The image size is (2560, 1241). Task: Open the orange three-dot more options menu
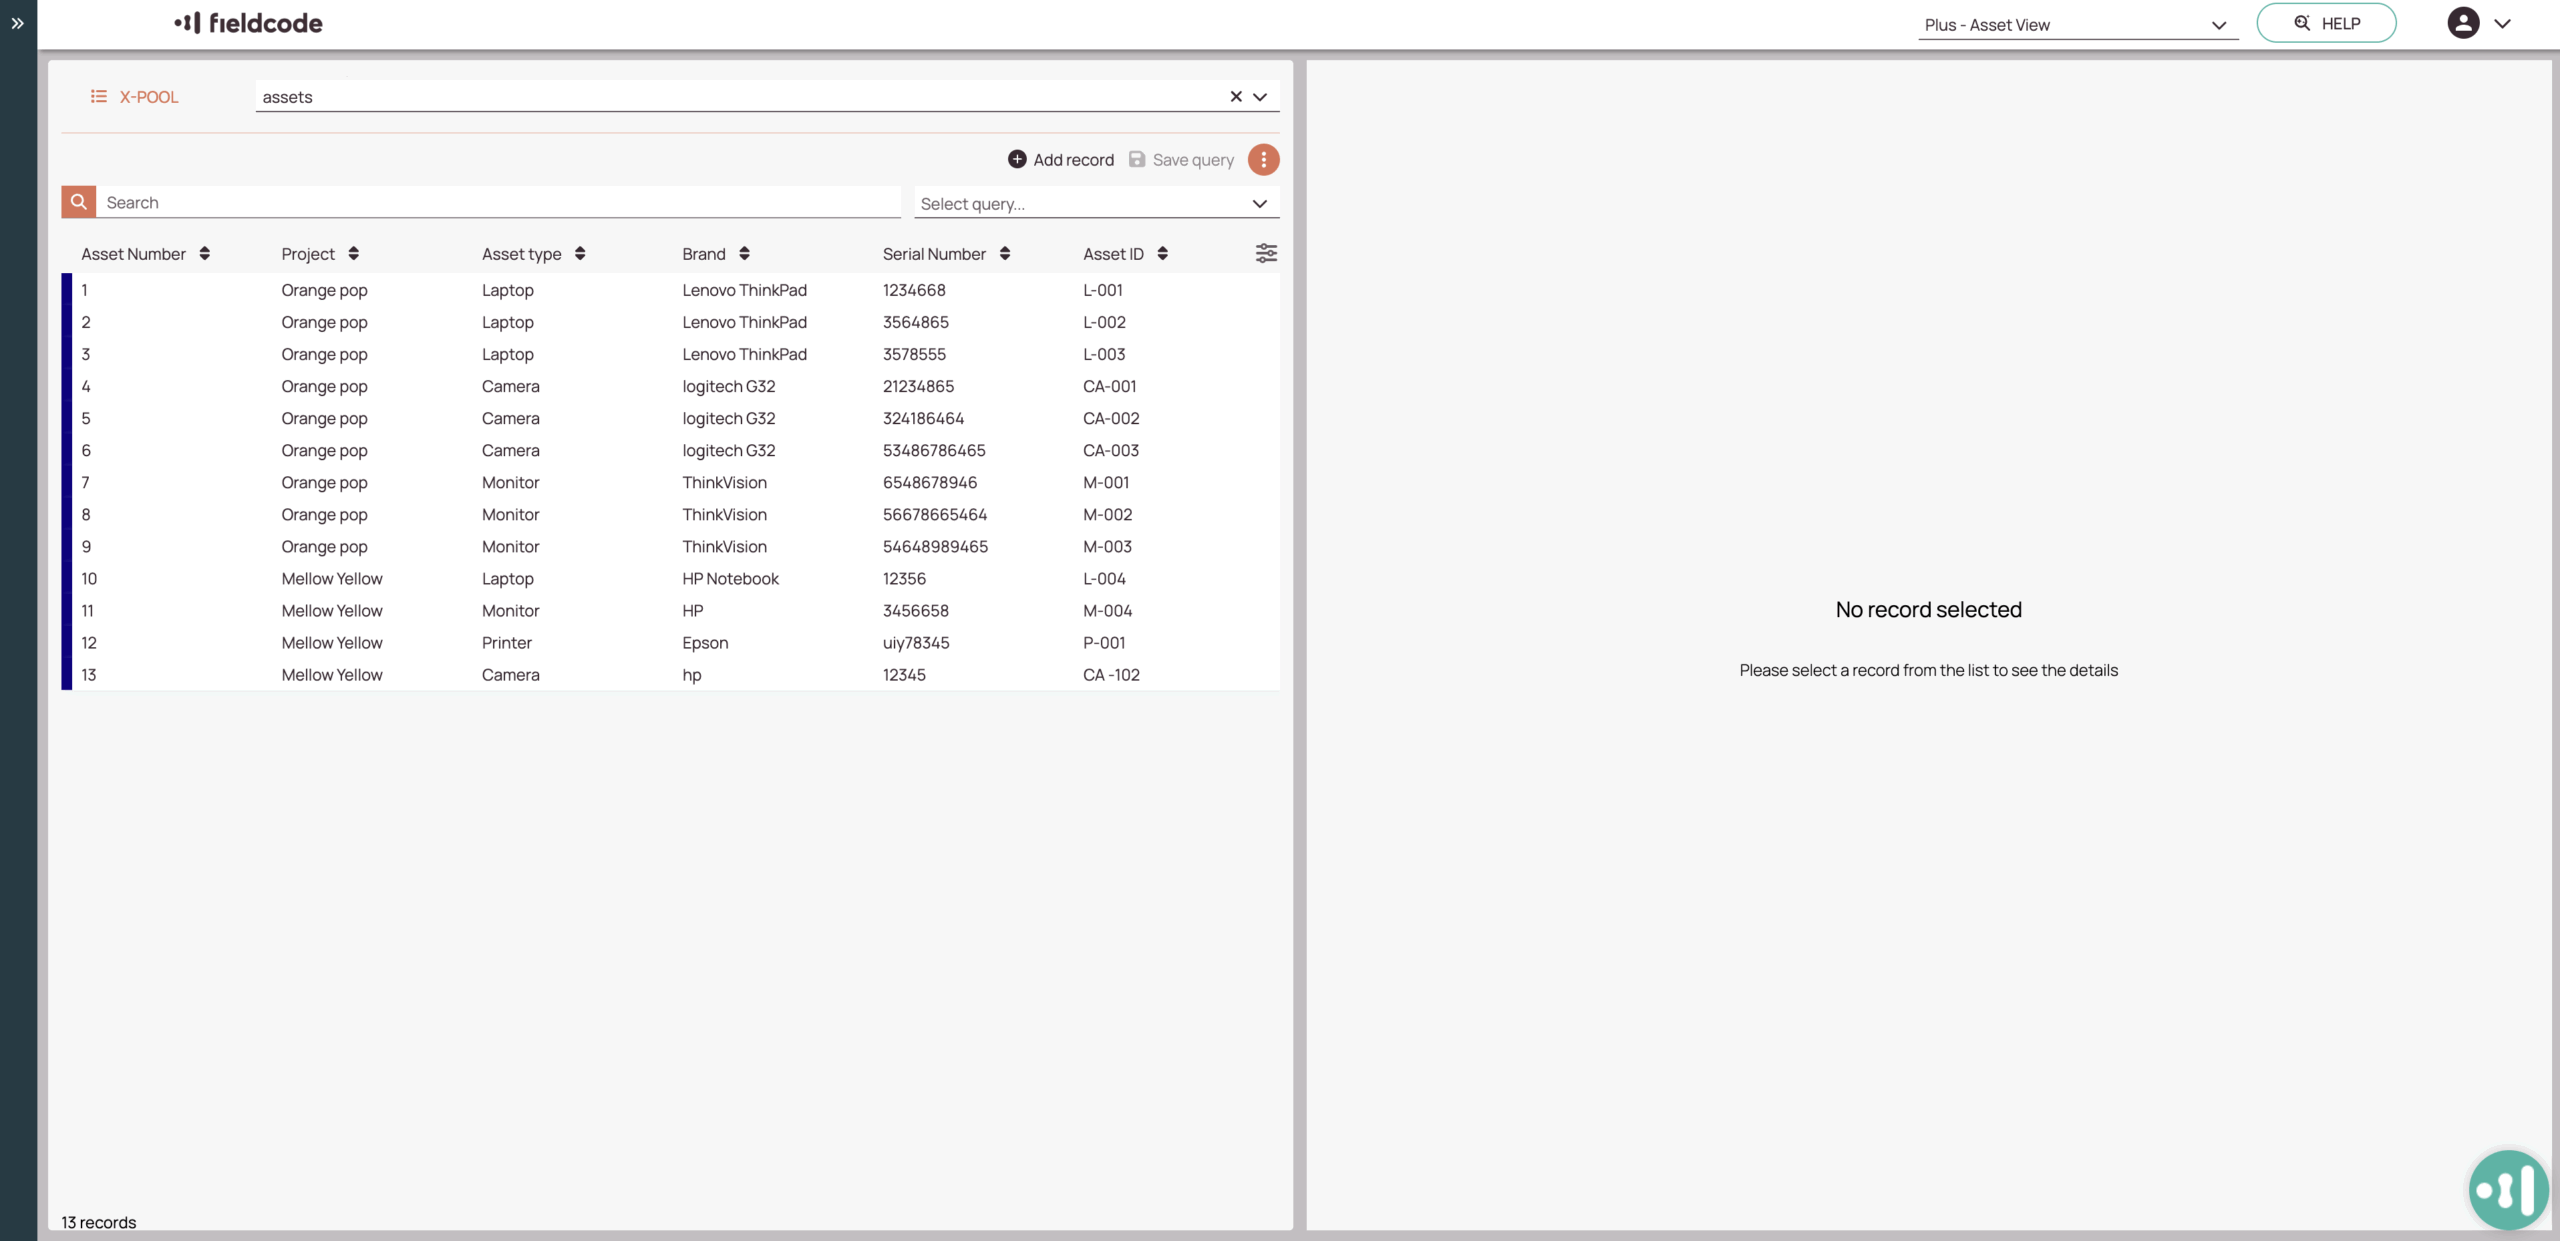[x=1264, y=160]
